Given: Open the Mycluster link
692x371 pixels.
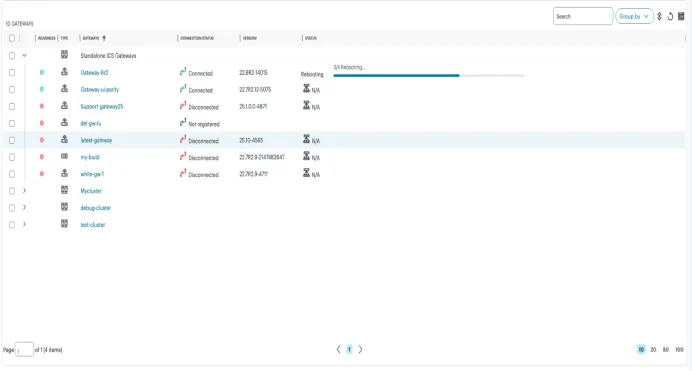Looking at the screenshot, I should [x=91, y=191].
